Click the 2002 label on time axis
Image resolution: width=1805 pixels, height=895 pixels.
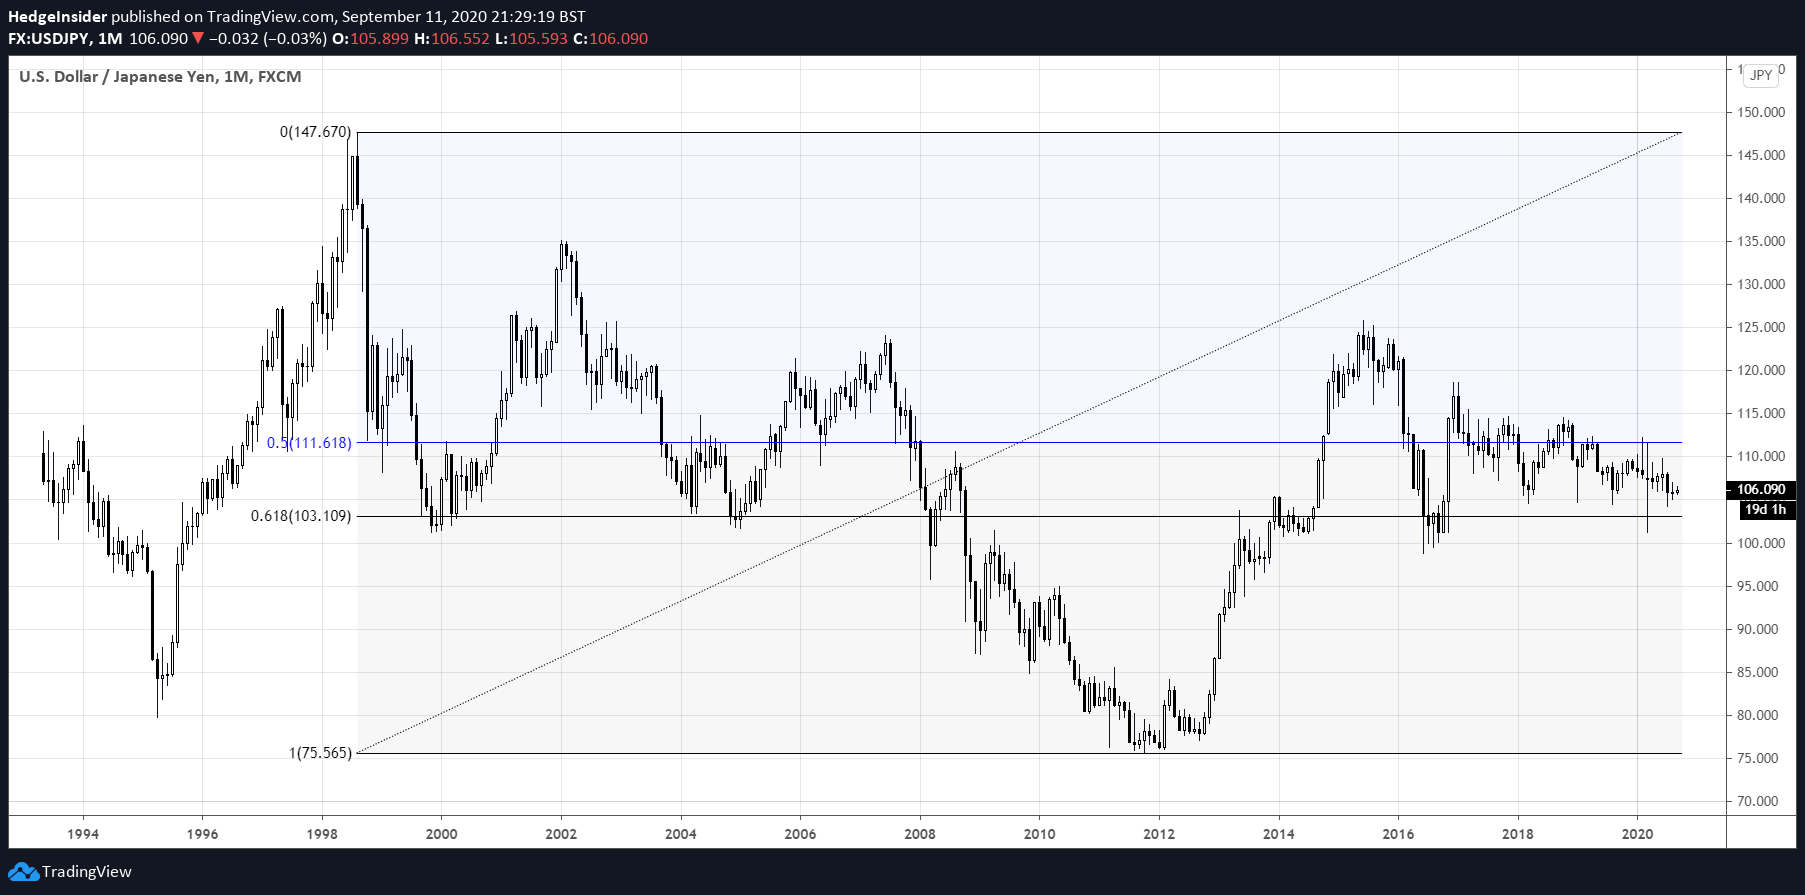pos(561,834)
